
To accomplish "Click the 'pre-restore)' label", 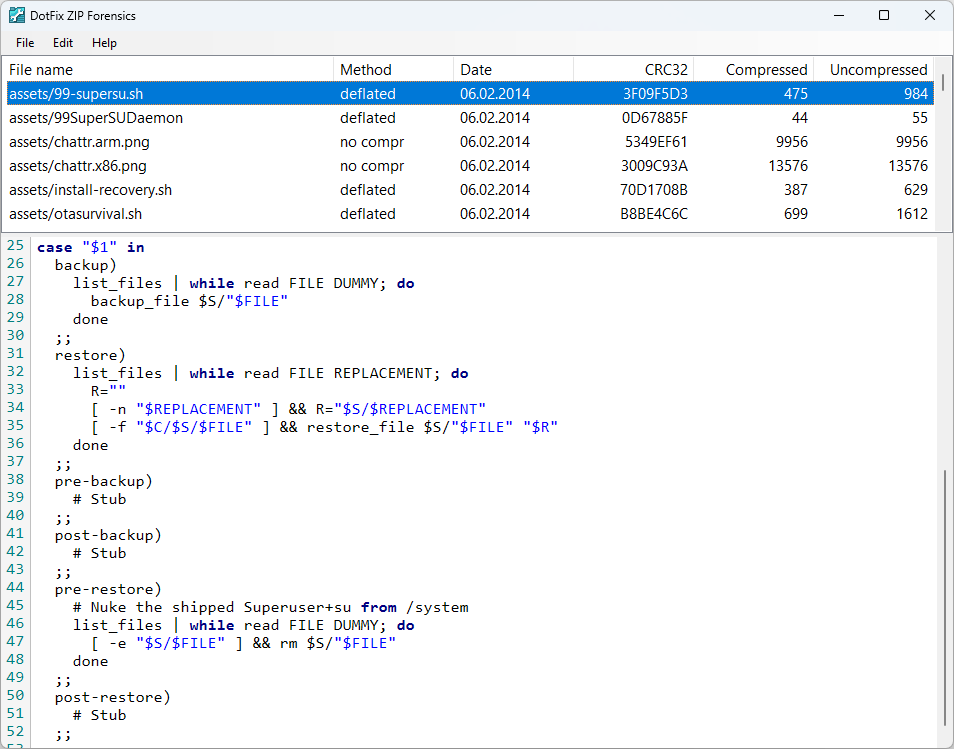I will tap(108, 590).
